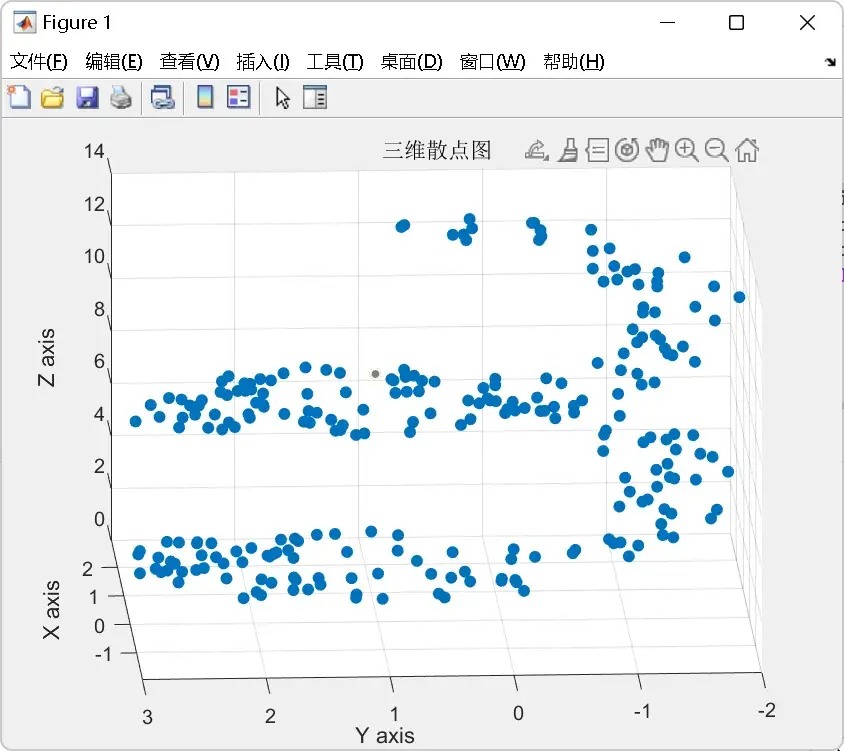Restore the default view with the home icon
The image size is (844, 751).
747,150
